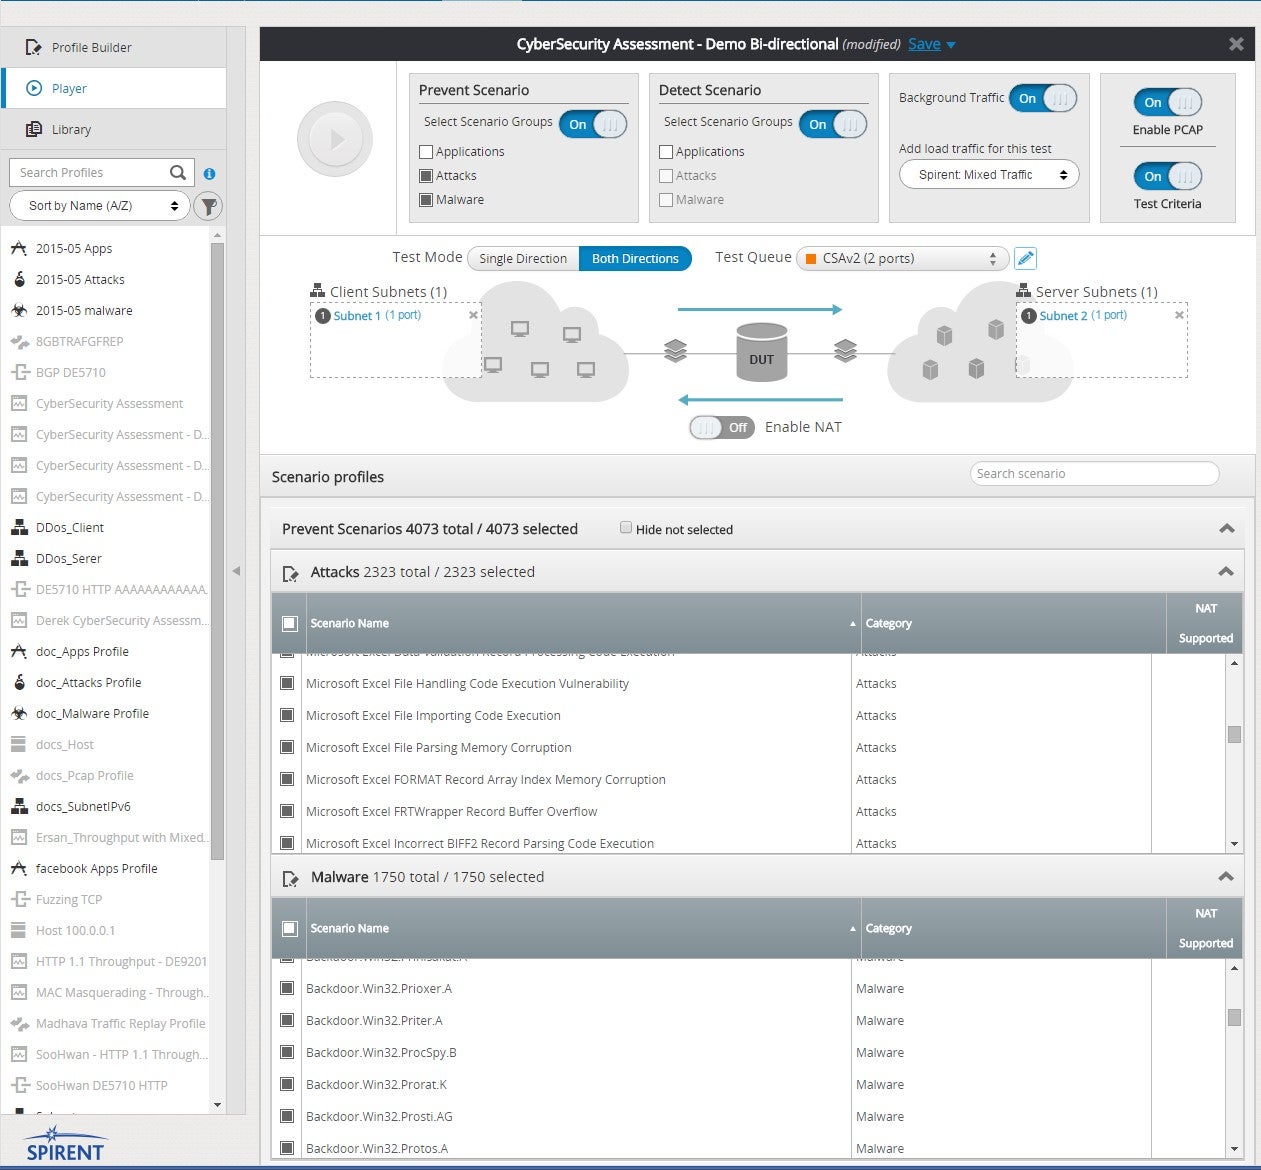Open Subnet 2 link

(1063, 315)
